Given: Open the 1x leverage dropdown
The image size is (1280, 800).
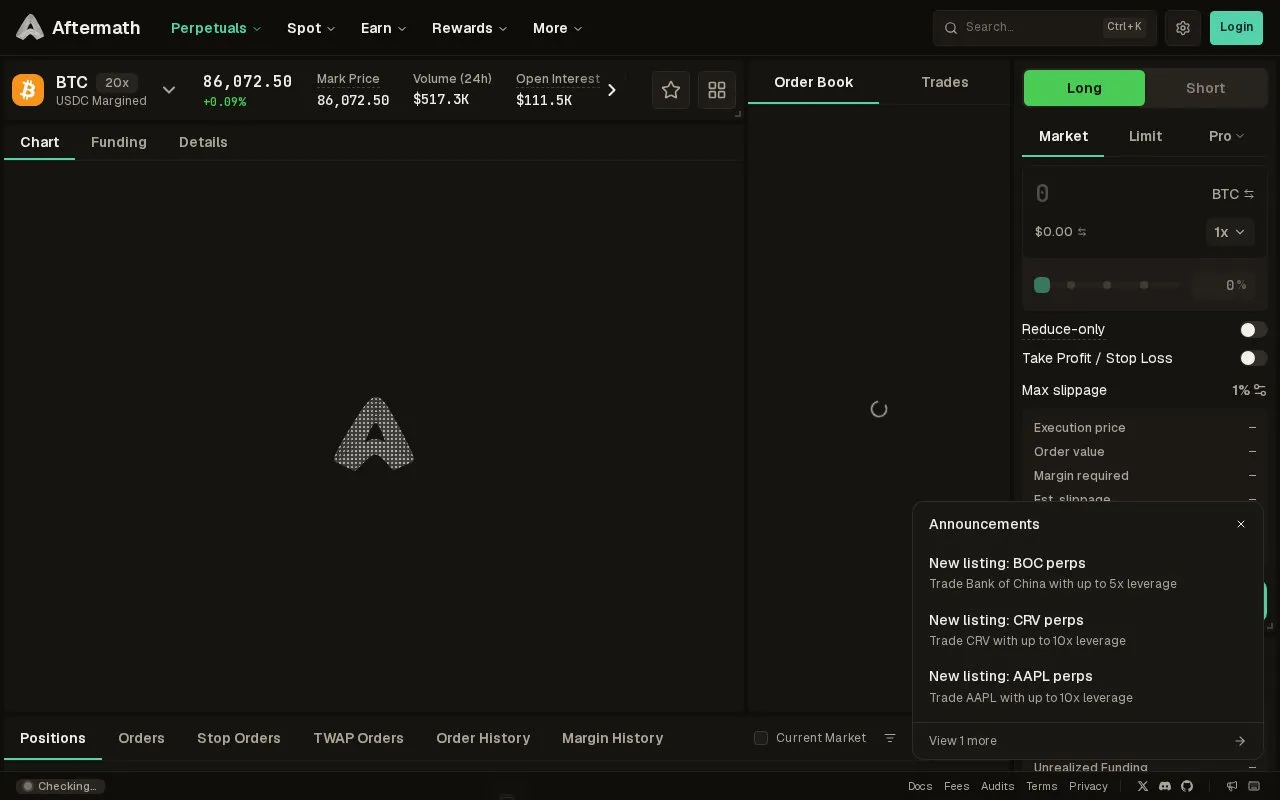Looking at the screenshot, I should point(1230,232).
